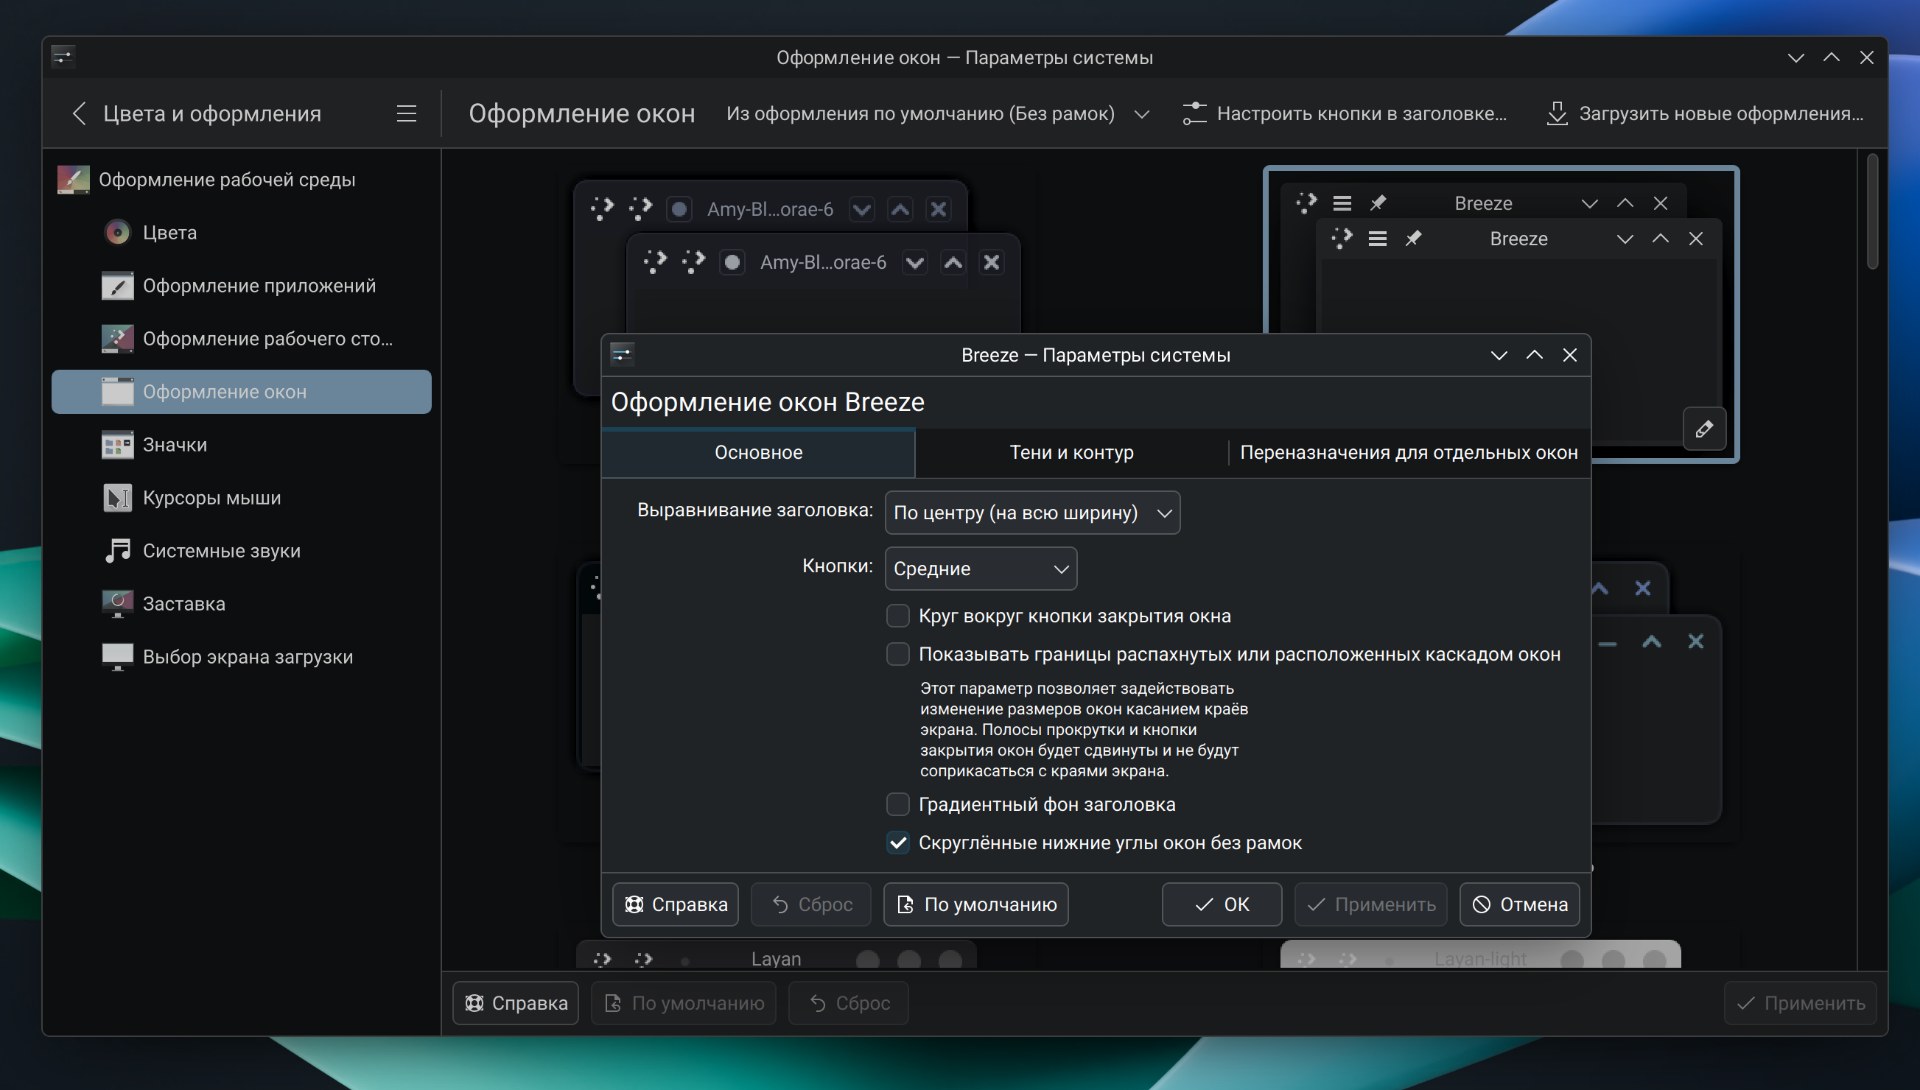Toggle Градиентный фон заголовка checkbox

pos(898,804)
